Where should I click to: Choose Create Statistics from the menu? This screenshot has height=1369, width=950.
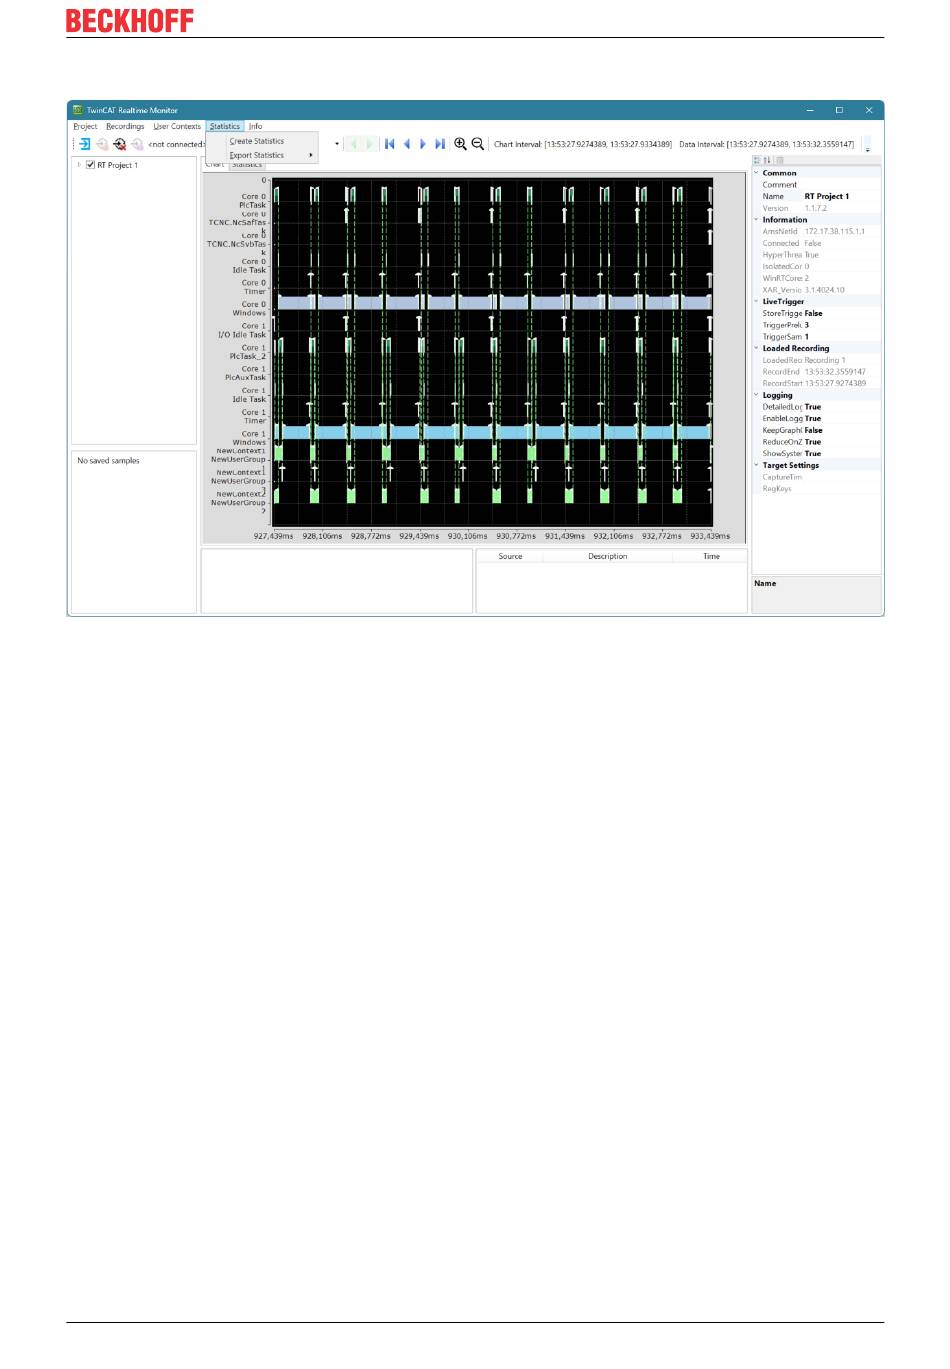tap(262, 141)
